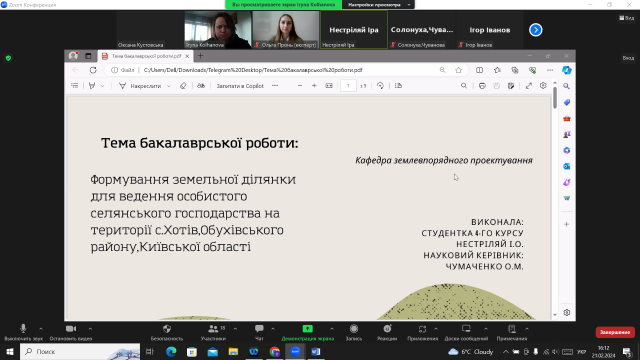This screenshot has height=360, width=640.
Task: Expand chat options arrow
Action: click(x=273, y=329)
